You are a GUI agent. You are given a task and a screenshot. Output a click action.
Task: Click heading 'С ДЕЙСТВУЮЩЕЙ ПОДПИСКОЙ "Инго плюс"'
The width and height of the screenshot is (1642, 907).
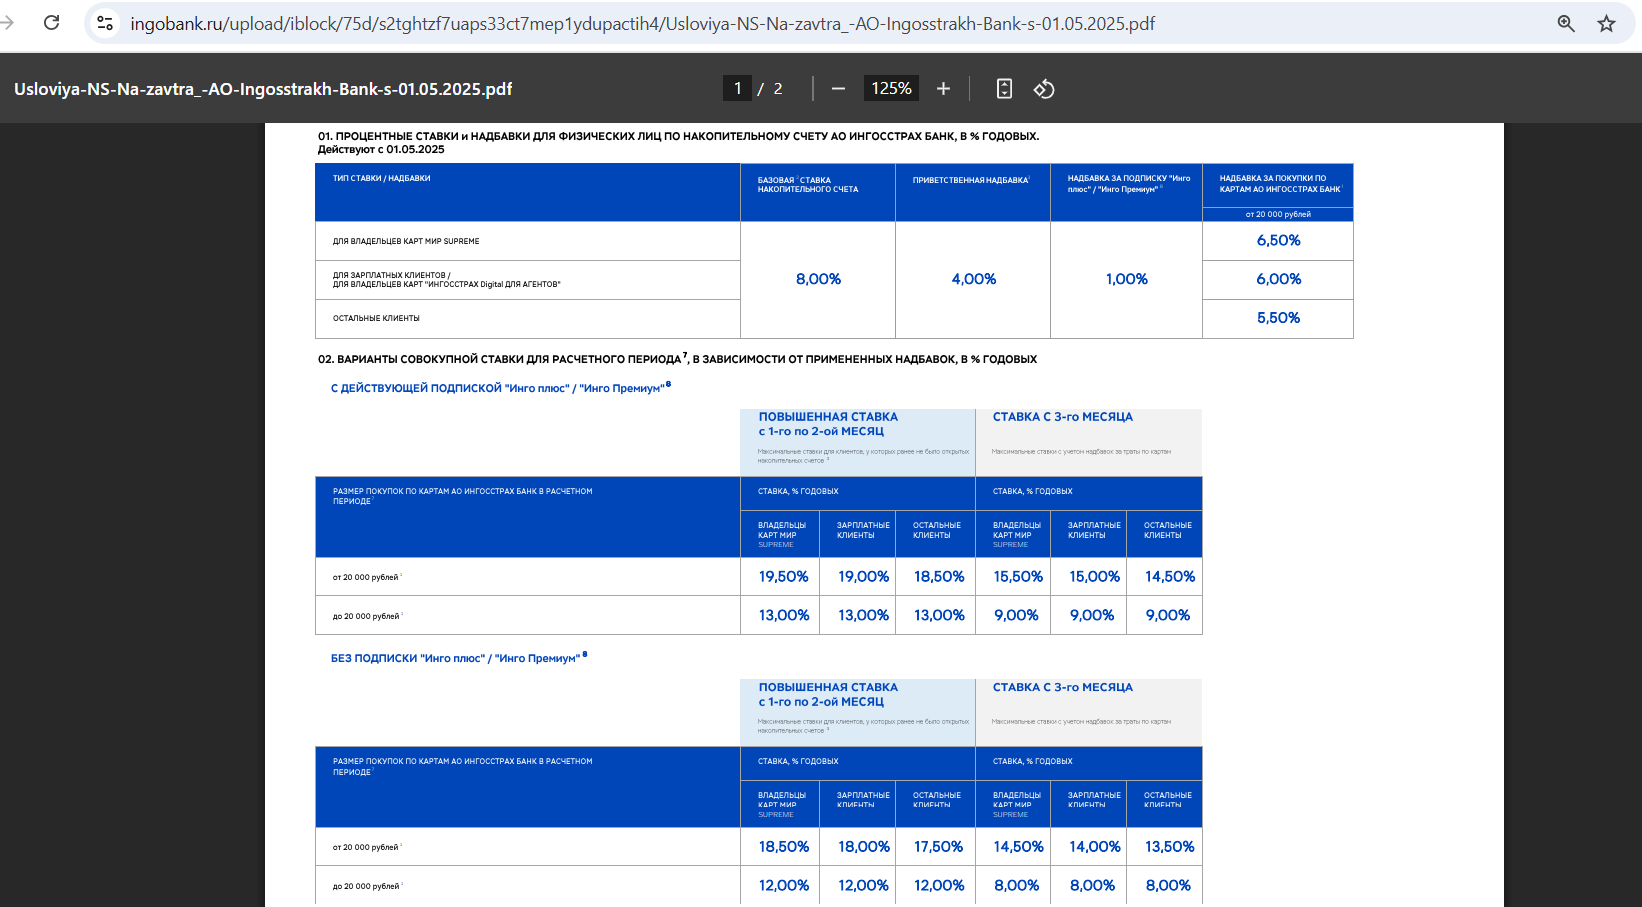tap(501, 388)
